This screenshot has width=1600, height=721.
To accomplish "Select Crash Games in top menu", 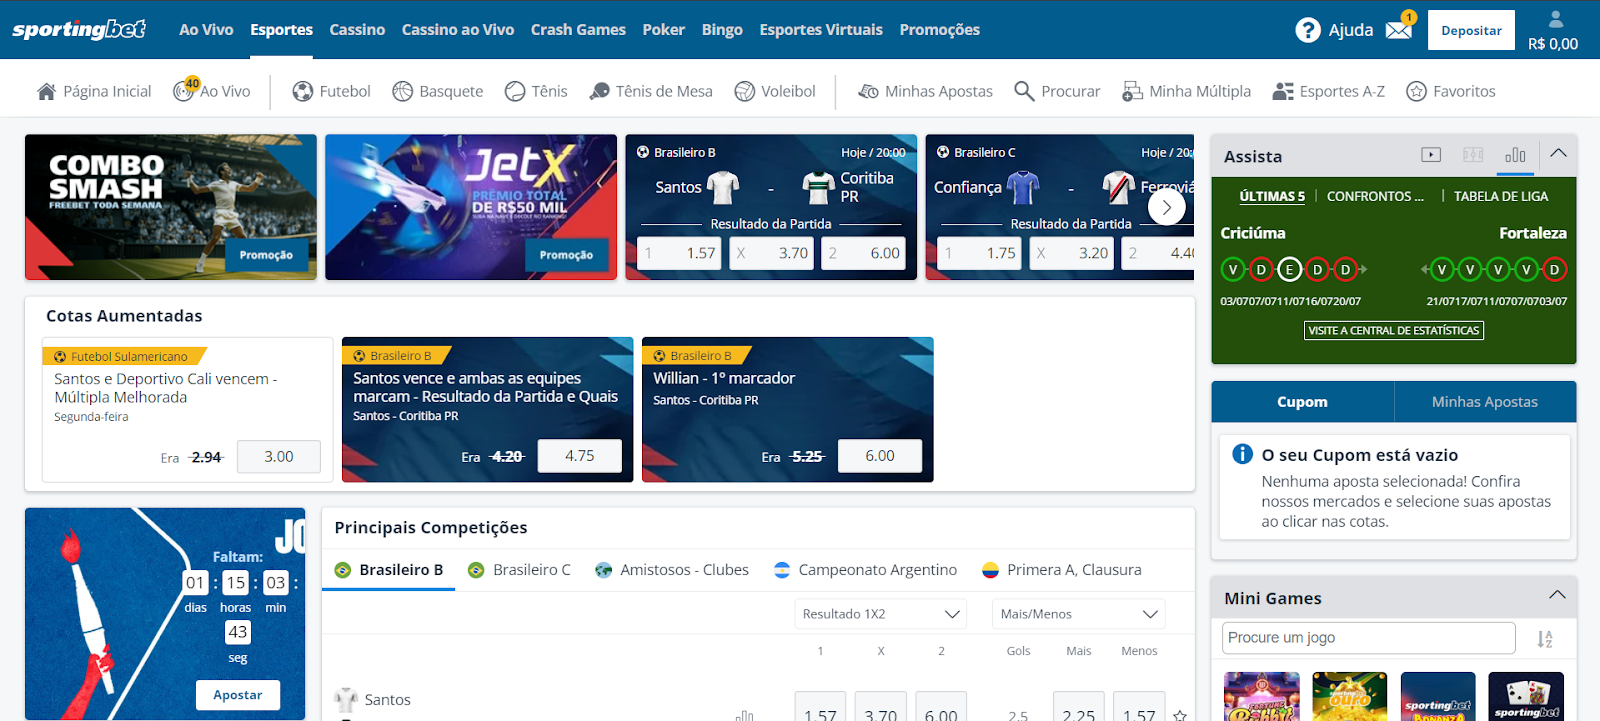I will click(x=578, y=30).
